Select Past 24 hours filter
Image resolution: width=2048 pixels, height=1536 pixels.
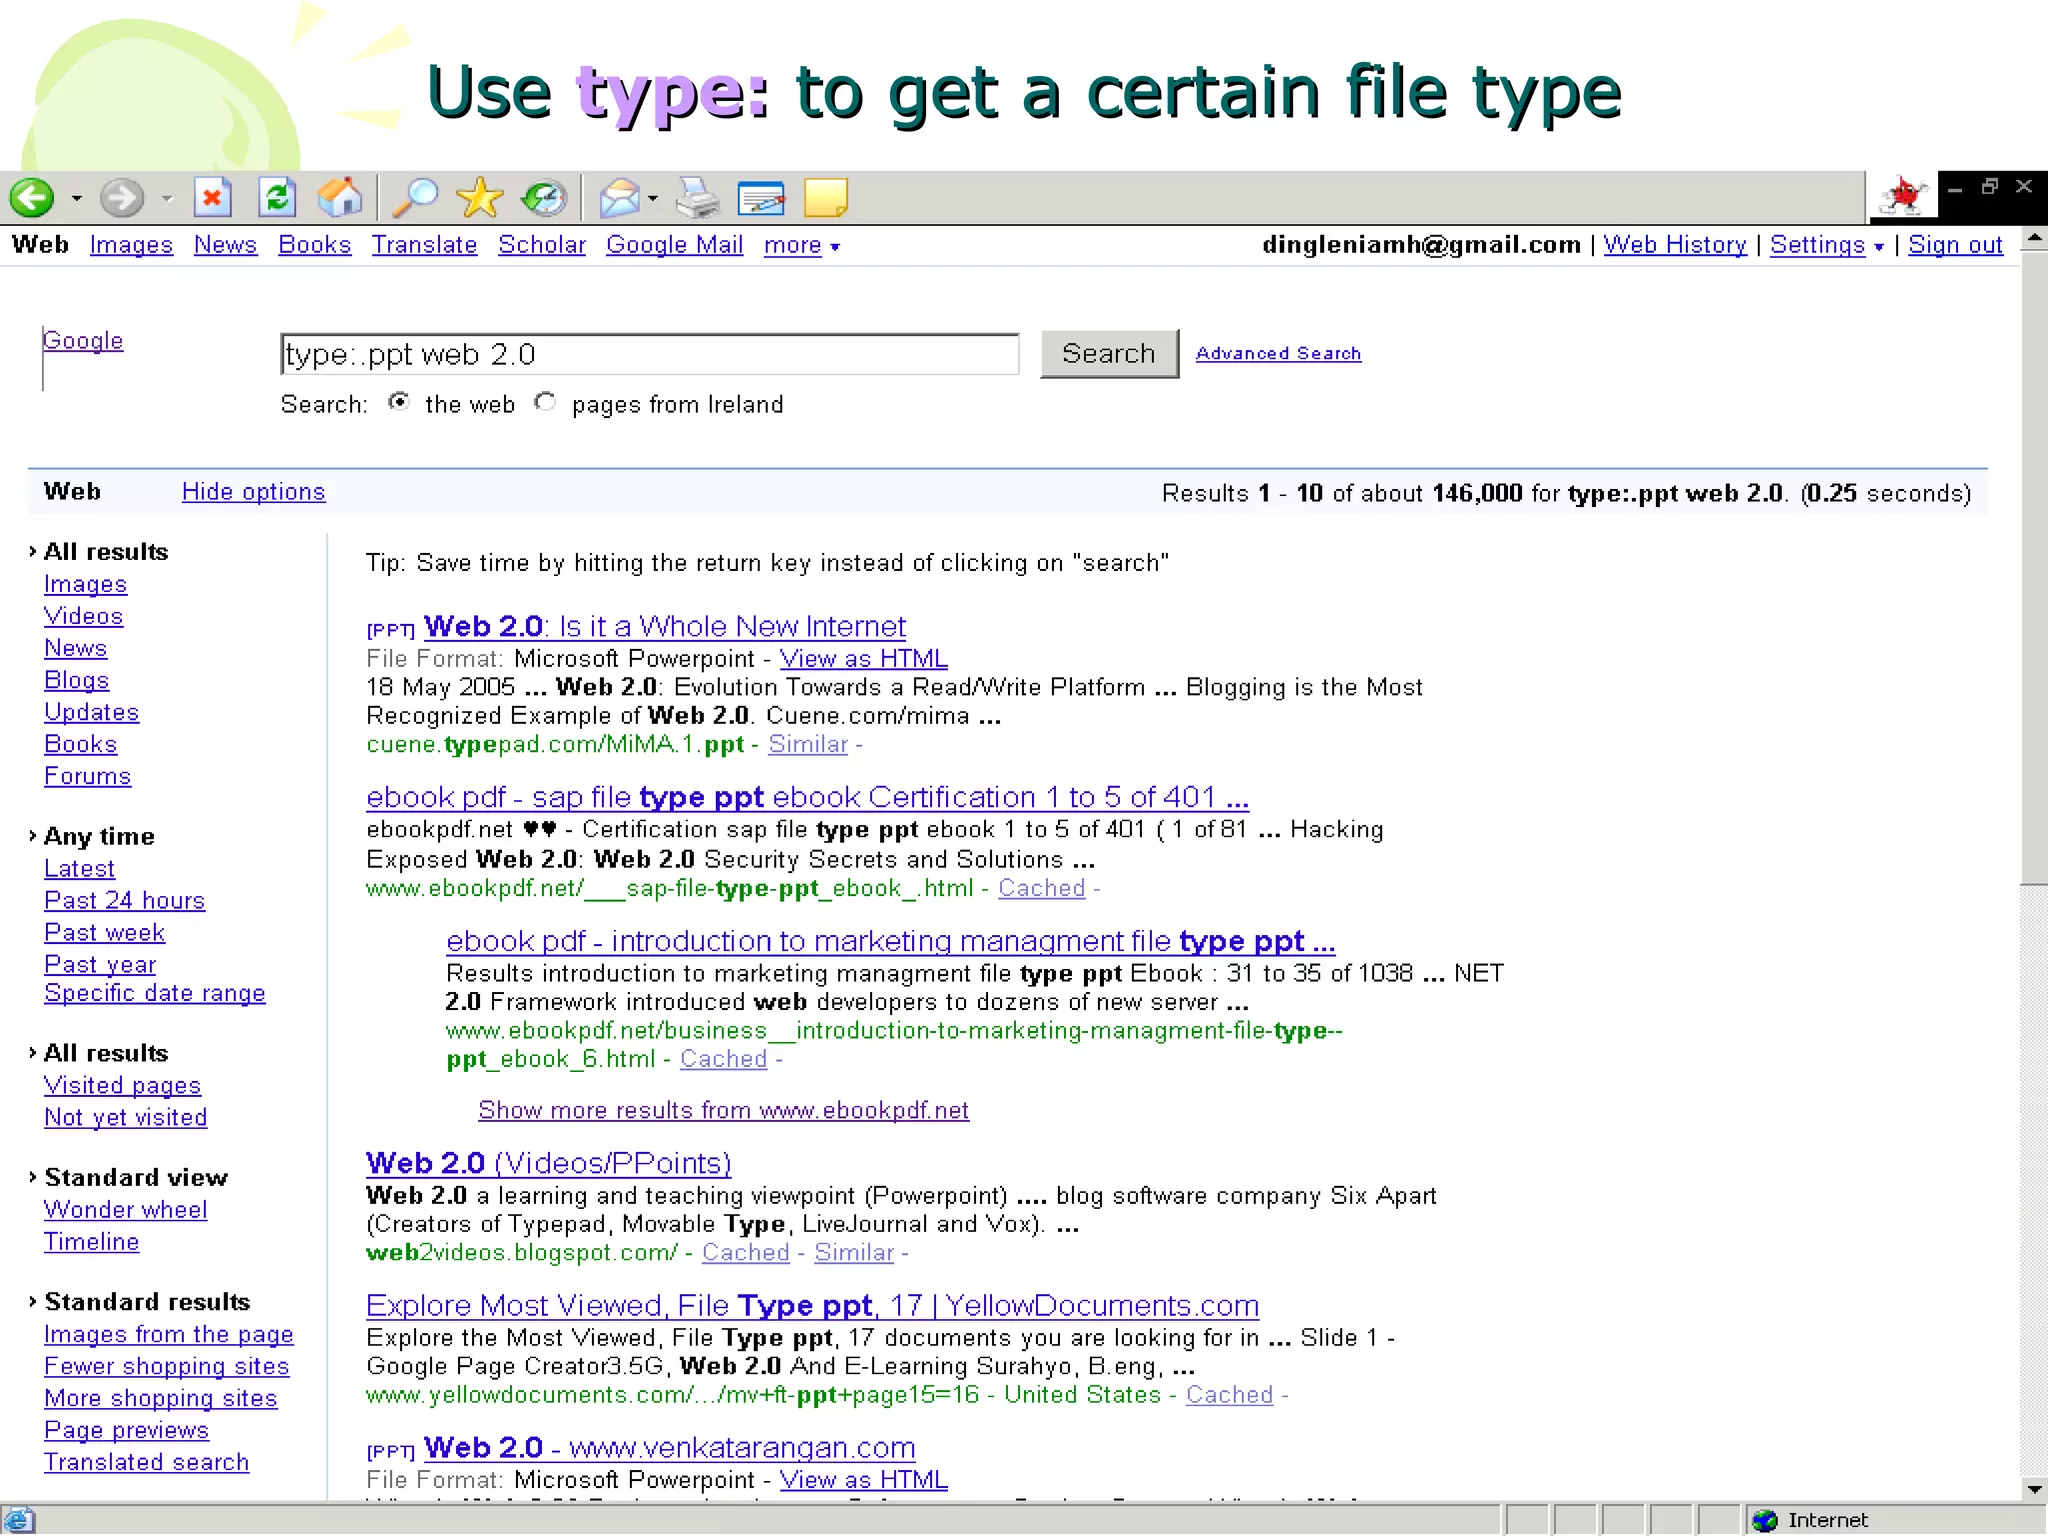tap(124, 901)
